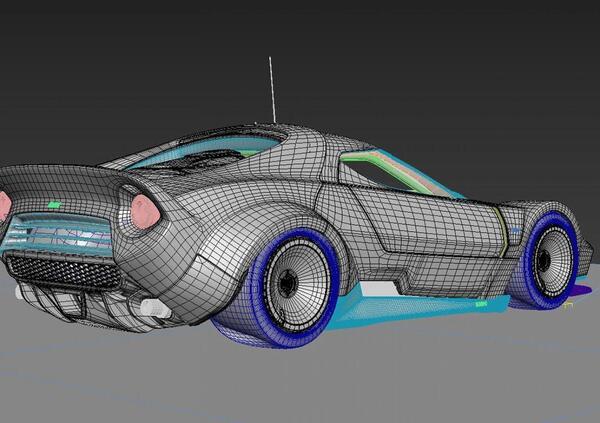Select the white exhaust tip under bumper
Viewport: 600px width, 423px height.
(x=153, y=307)
